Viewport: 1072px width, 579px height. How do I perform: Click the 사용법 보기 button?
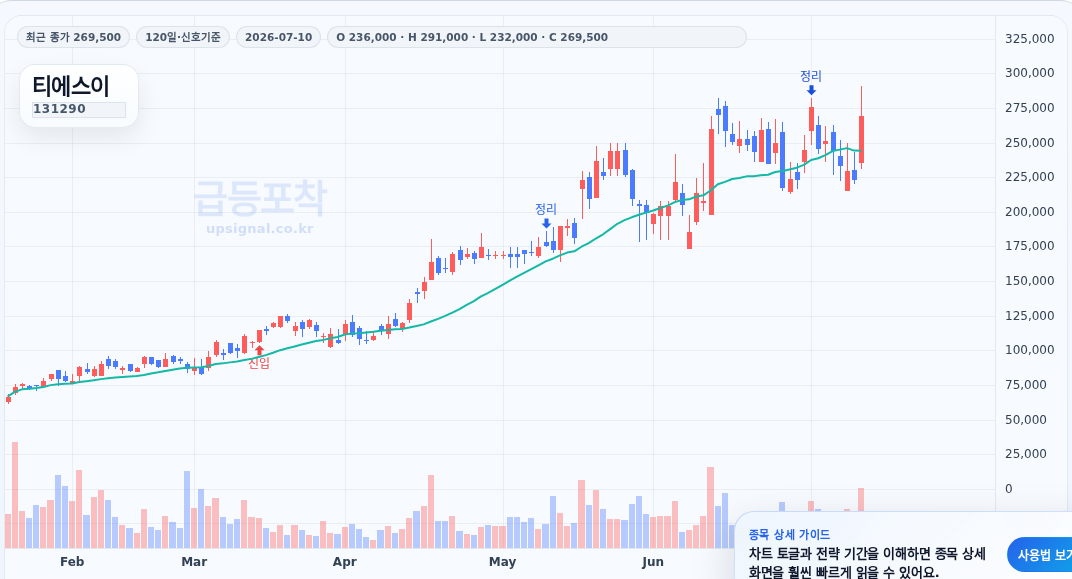click(x=1040, y=554)
